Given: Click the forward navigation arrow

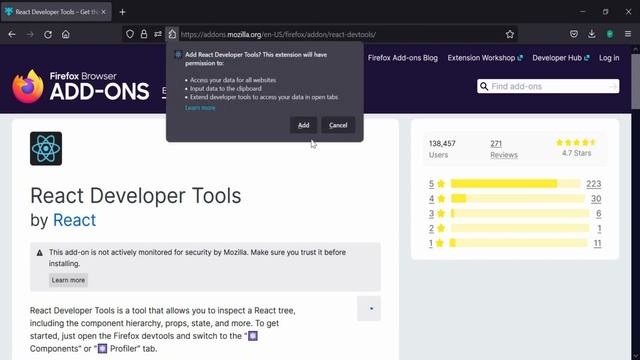Looking at the screenshot, I should [30, 34].
